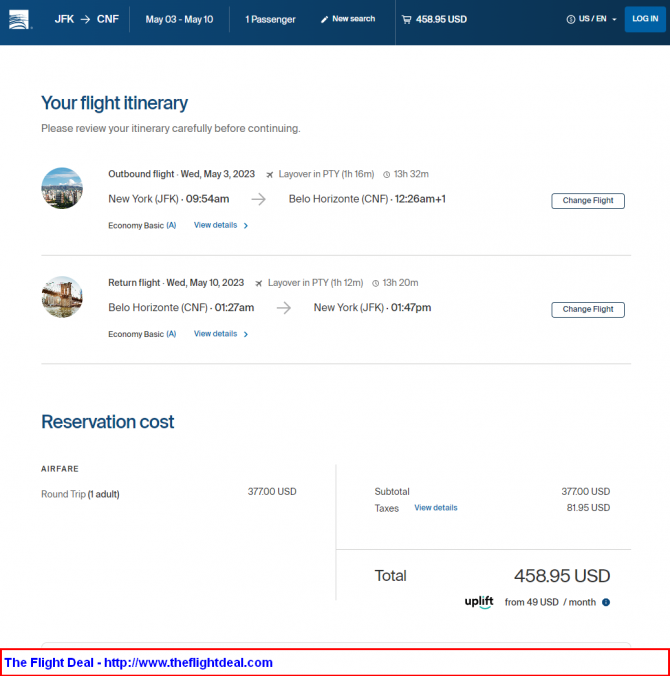Click the New York city thumbnail image

pyautogui.click(x=62, y=188)
